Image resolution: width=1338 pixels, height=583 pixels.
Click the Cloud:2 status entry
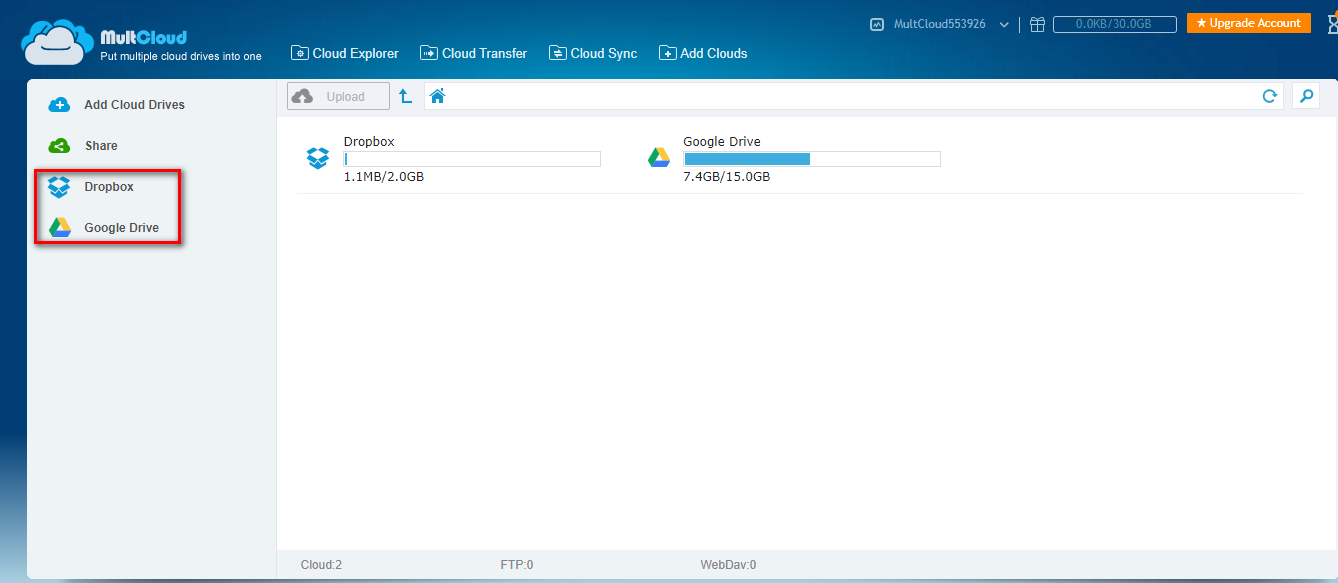[321, 565]
